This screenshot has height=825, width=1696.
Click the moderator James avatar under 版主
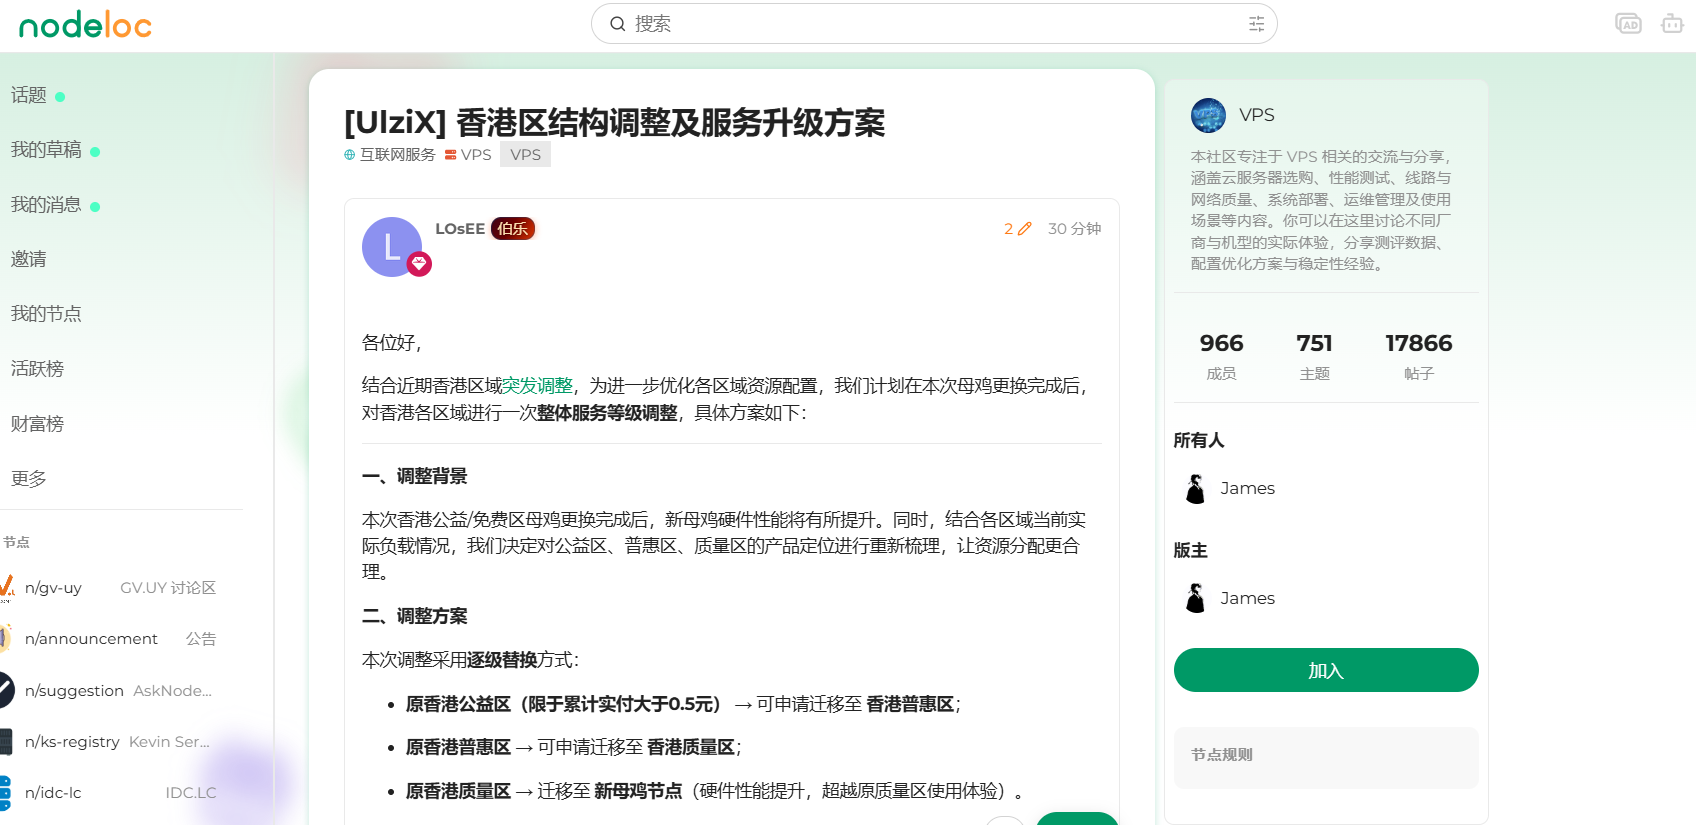pyautogui.click(x=1195, y=598)
